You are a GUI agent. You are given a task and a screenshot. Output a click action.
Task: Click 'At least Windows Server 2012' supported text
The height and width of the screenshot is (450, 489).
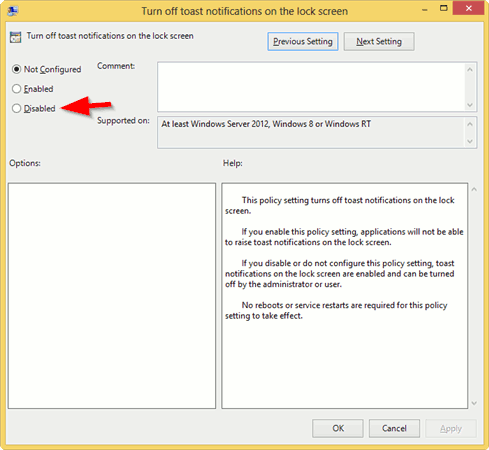click(266, 124)
